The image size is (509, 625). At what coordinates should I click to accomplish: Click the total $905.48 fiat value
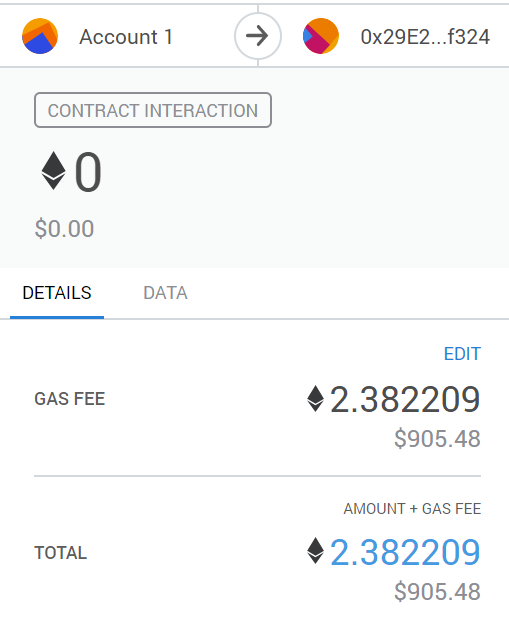click(x=437, y=592)
